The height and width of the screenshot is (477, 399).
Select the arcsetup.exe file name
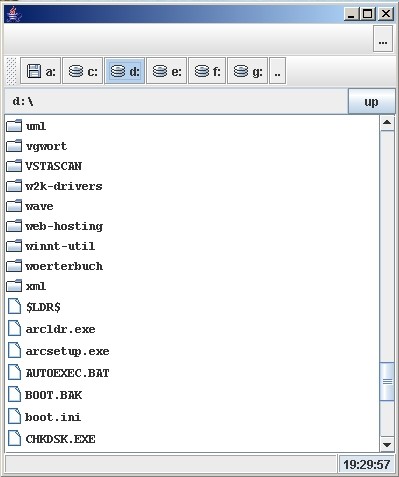[x=67, y=351]
